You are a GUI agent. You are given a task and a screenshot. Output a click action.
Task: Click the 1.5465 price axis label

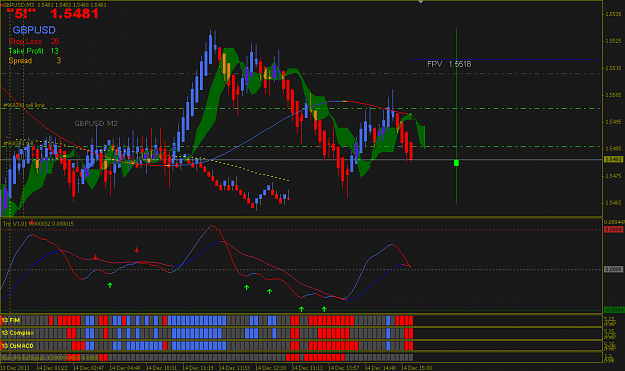point(613,202)
